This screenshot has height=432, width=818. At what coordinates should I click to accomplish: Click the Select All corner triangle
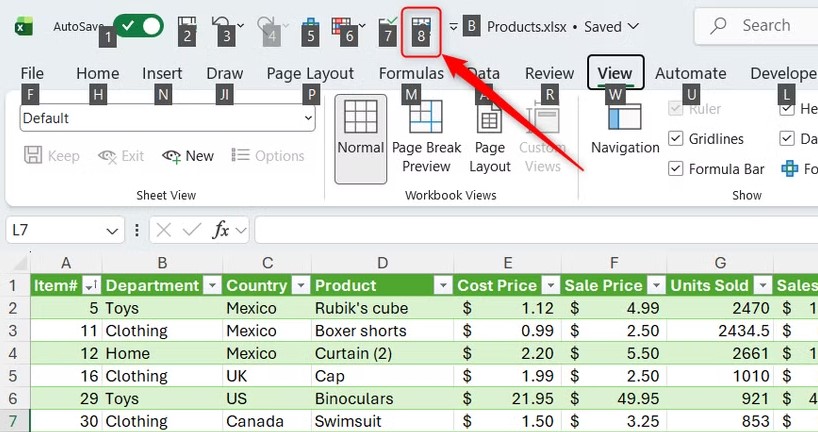coord(19,263)
